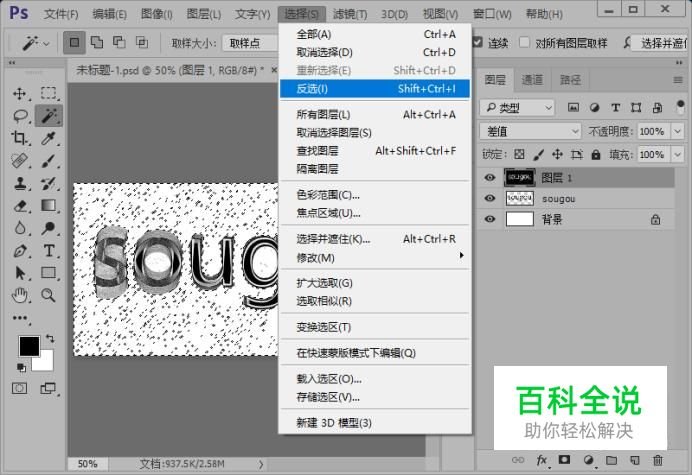Lock all layer attributes icon
The image size is (692, 475).
point(596,154)
